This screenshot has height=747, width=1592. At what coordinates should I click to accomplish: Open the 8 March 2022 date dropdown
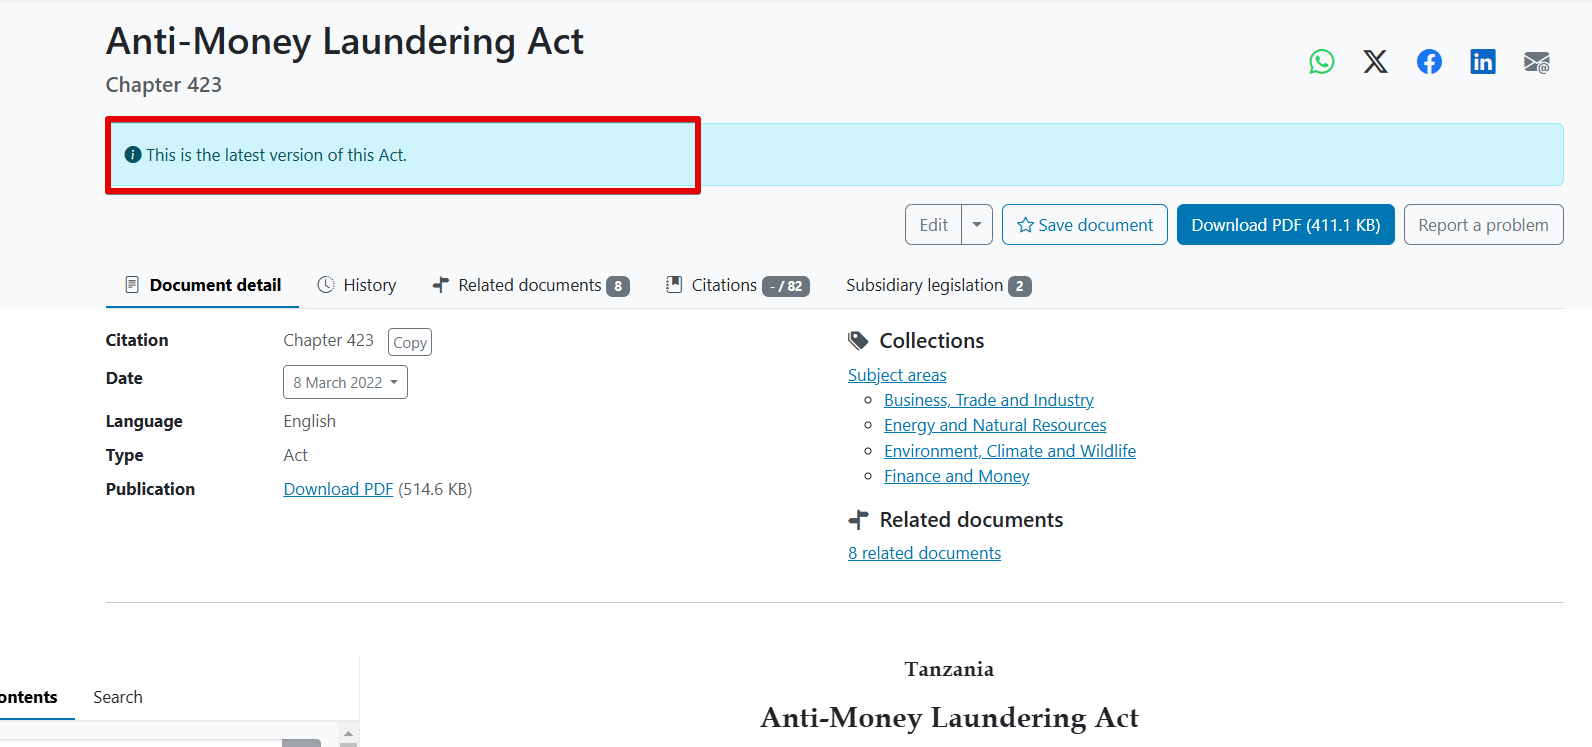345,382
